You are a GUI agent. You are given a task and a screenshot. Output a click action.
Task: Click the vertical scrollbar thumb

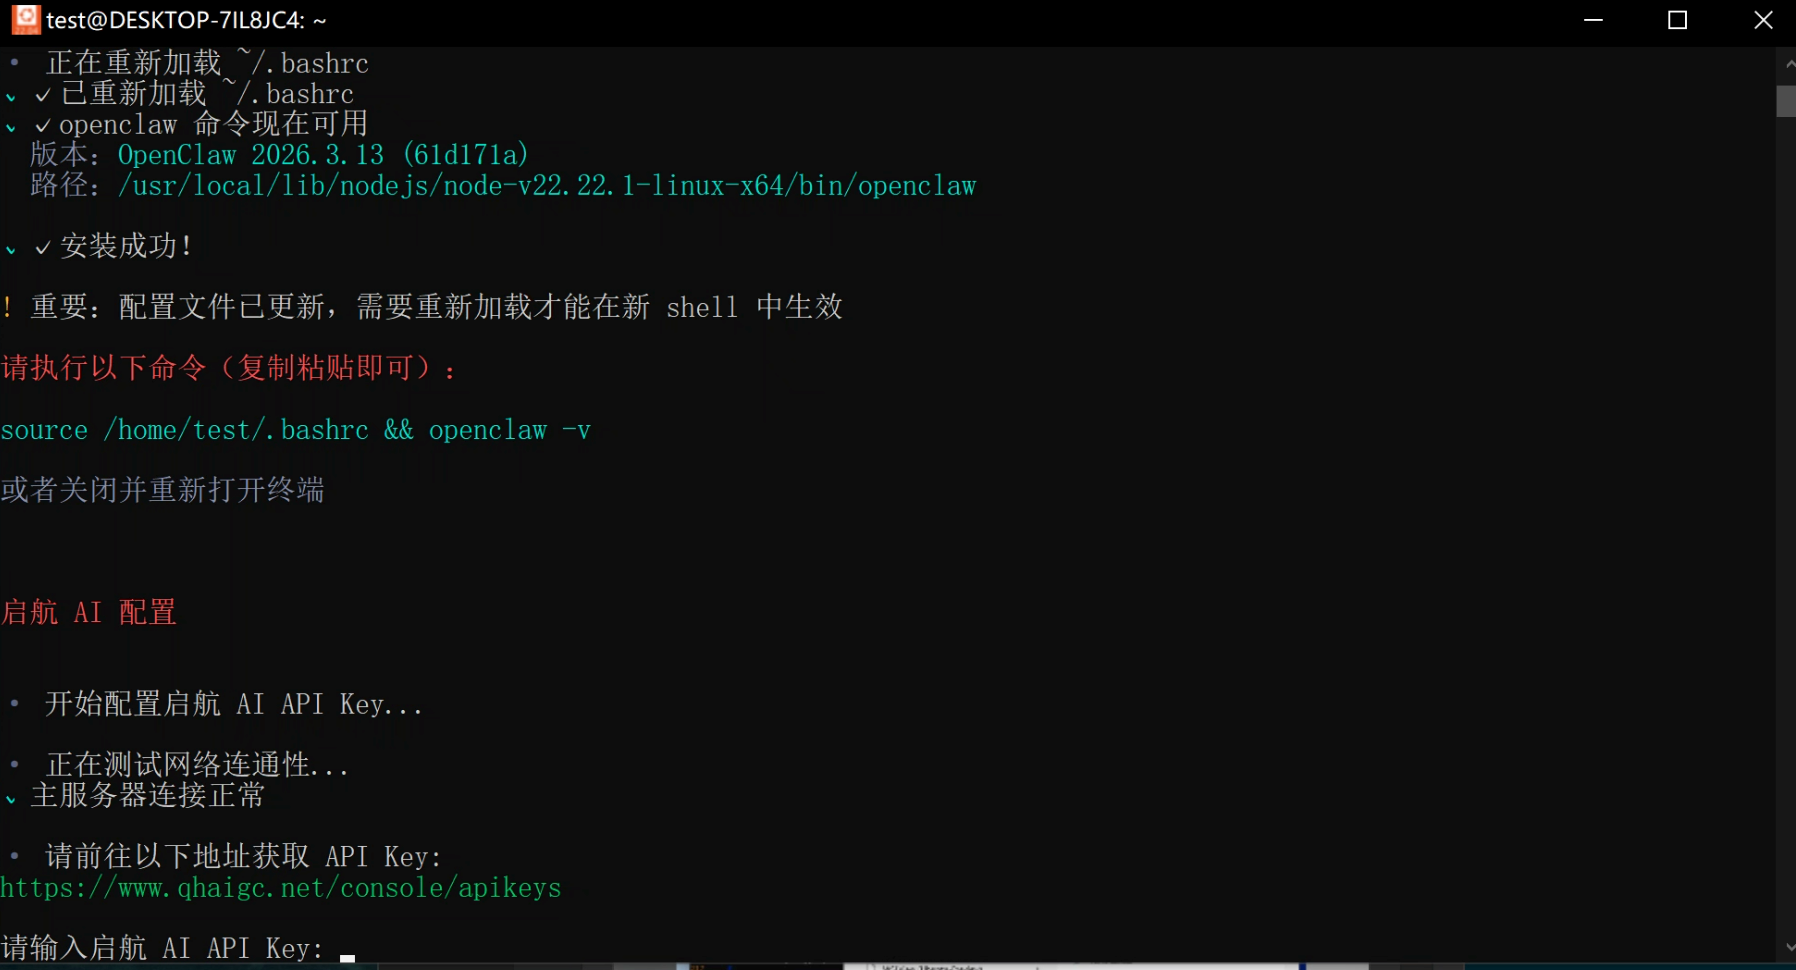(1786, 101)
